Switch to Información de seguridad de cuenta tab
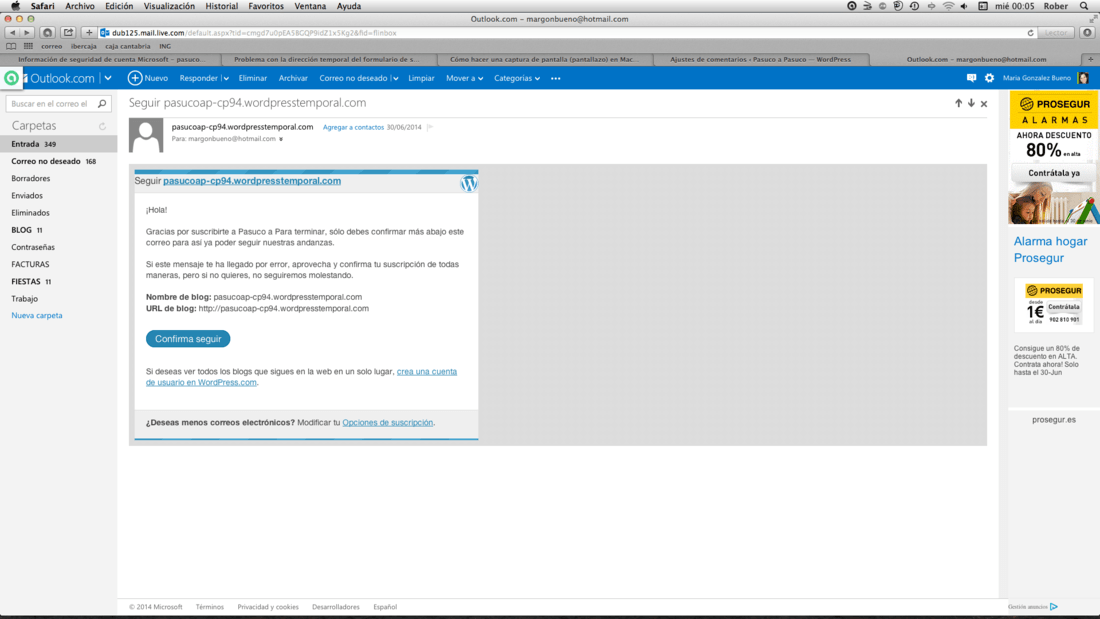The image size is (1100, 619). point(111,60)
